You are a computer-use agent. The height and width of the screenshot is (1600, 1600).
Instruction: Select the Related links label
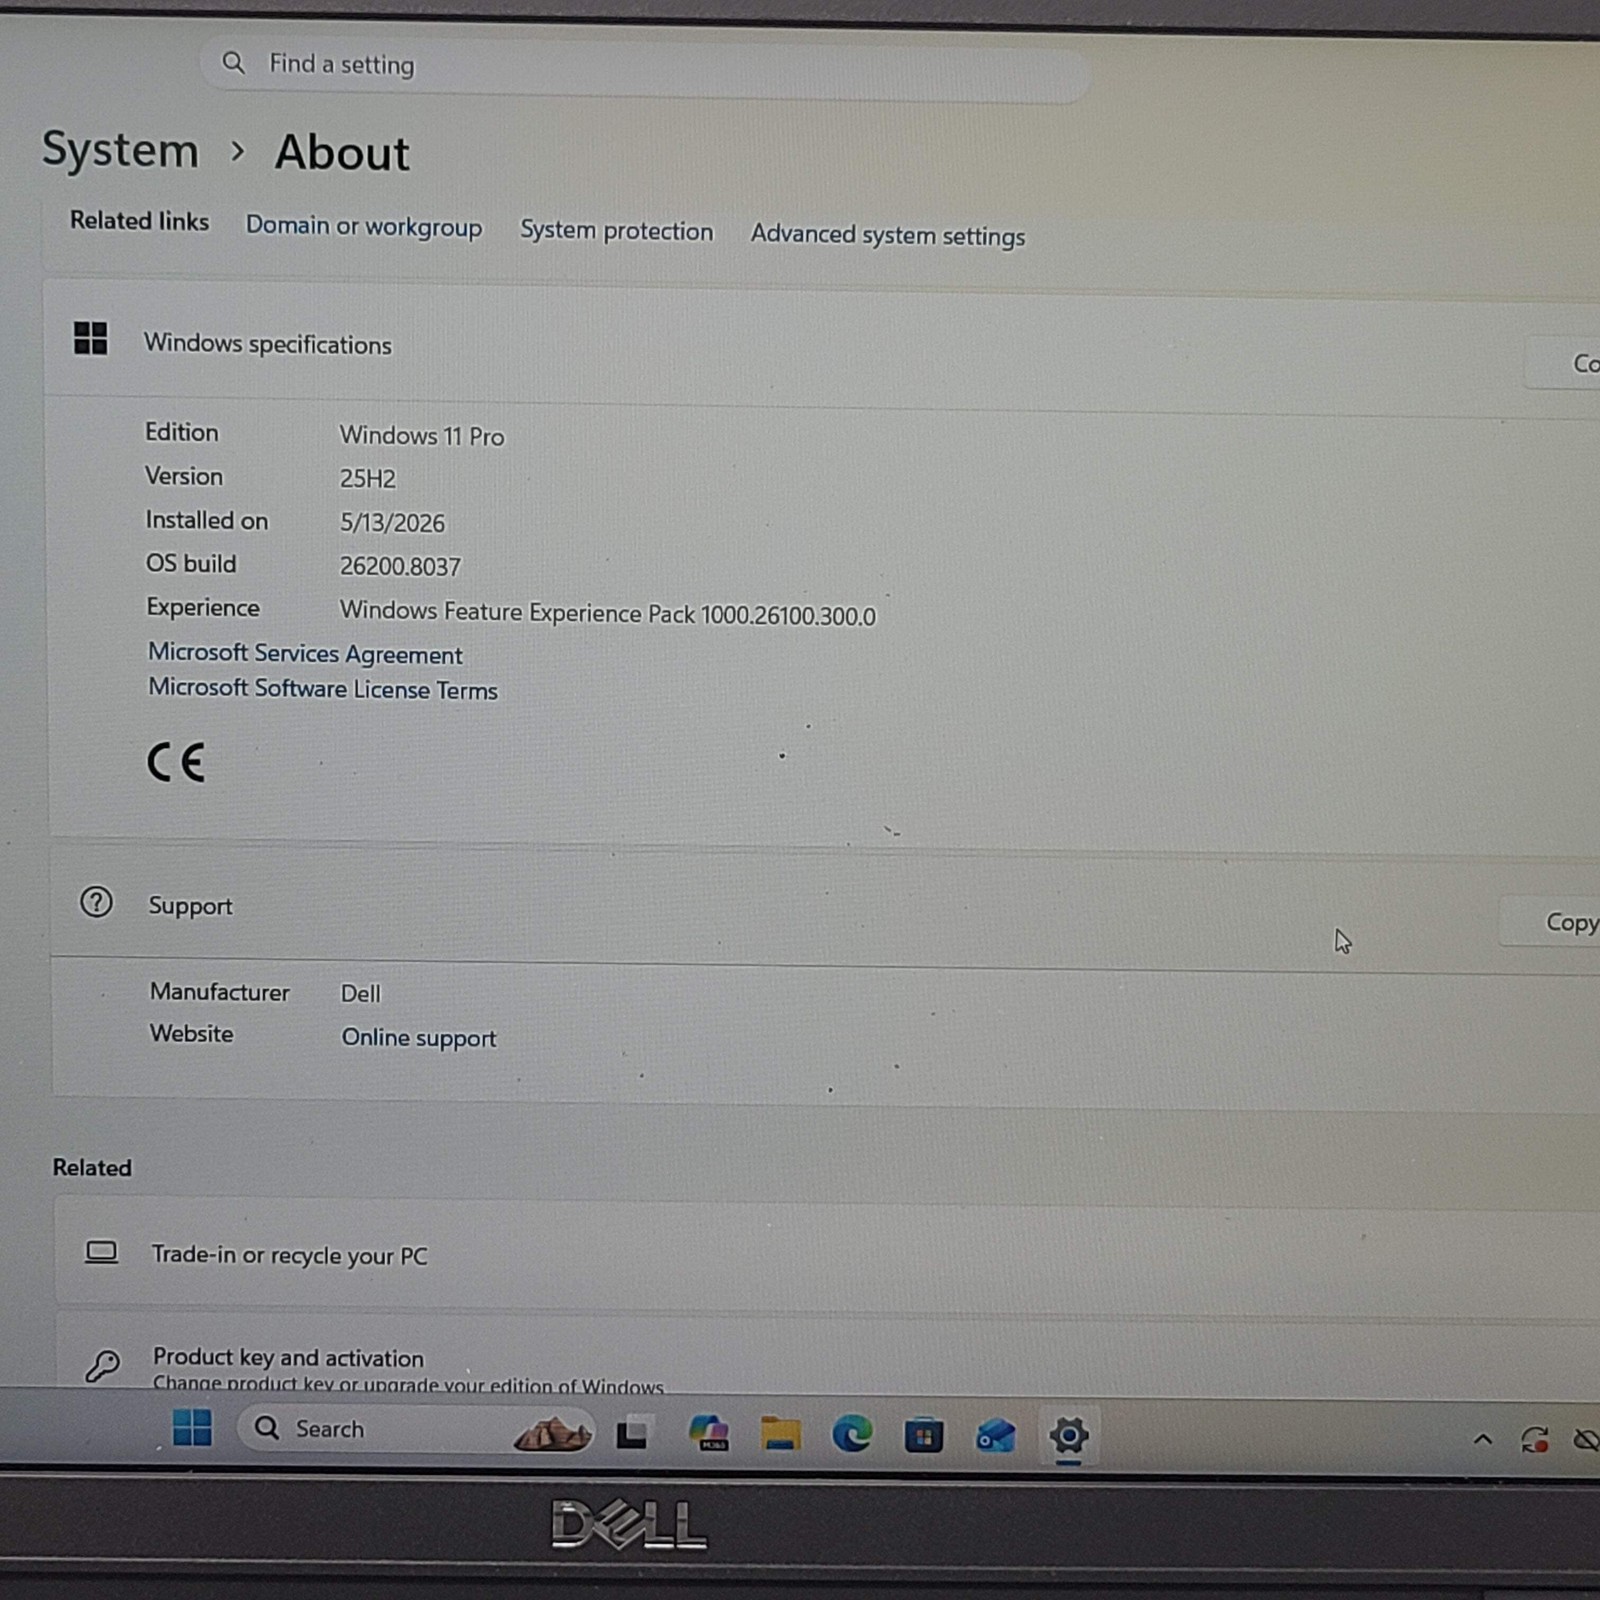pyautogui.click(x=139, y=221)
